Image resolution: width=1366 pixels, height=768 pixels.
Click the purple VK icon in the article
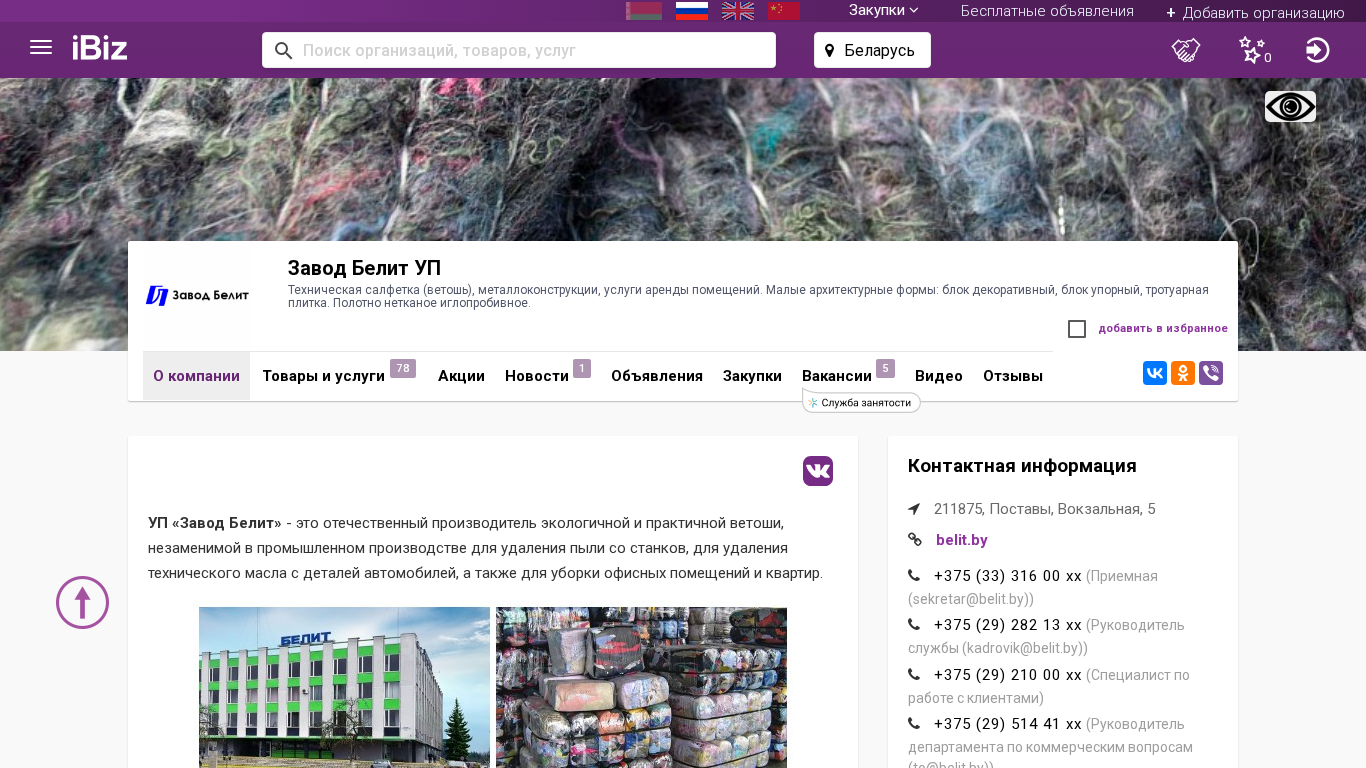pos(818,471)
